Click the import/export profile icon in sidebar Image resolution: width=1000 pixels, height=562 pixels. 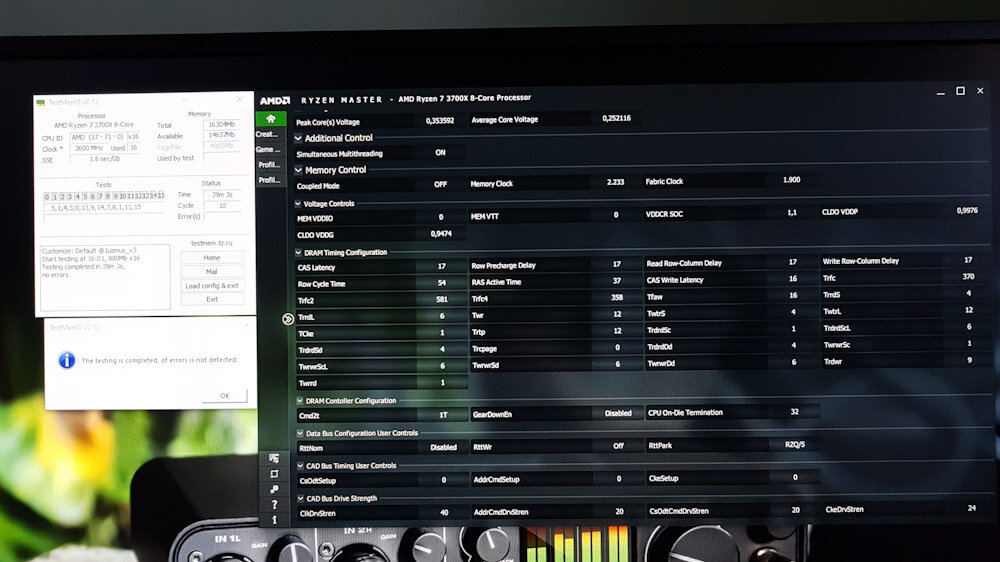tap(274, 458)
